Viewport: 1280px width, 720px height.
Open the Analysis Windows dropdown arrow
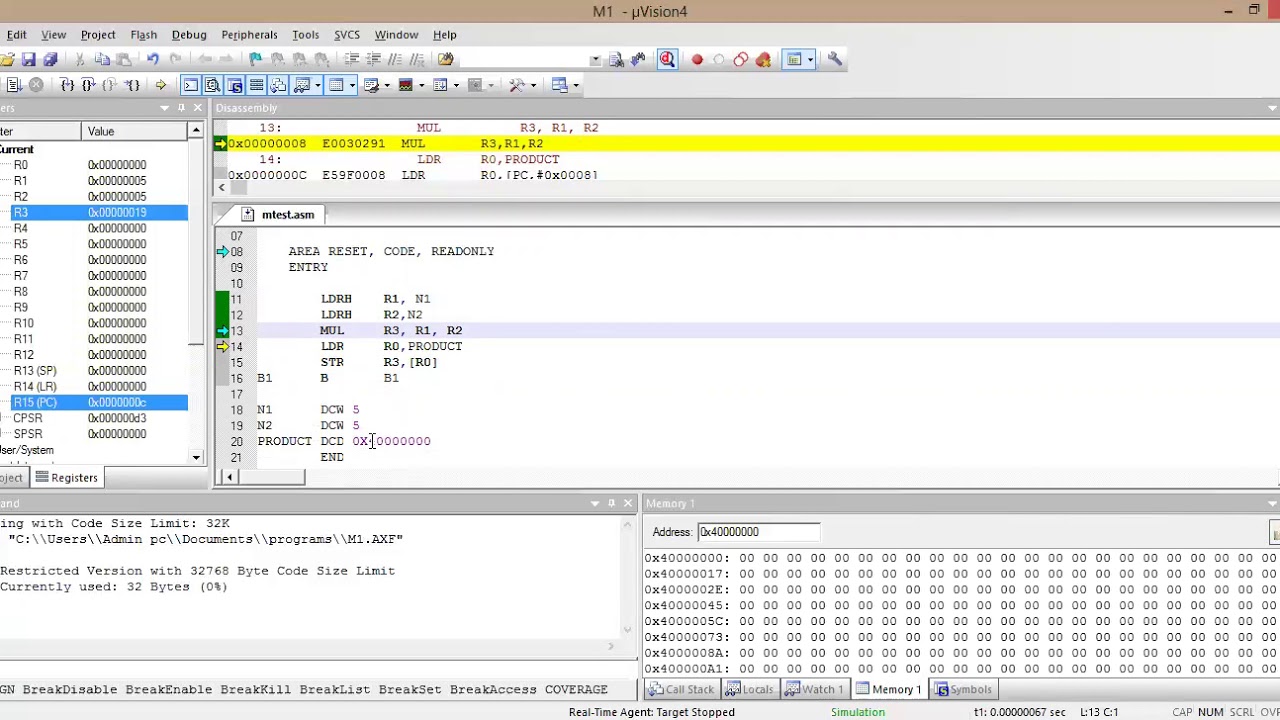pos(421,85)
